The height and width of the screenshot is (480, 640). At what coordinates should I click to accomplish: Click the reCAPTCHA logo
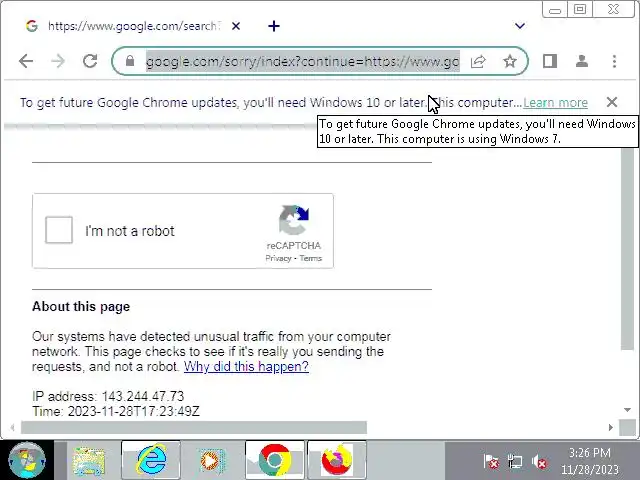294,220
